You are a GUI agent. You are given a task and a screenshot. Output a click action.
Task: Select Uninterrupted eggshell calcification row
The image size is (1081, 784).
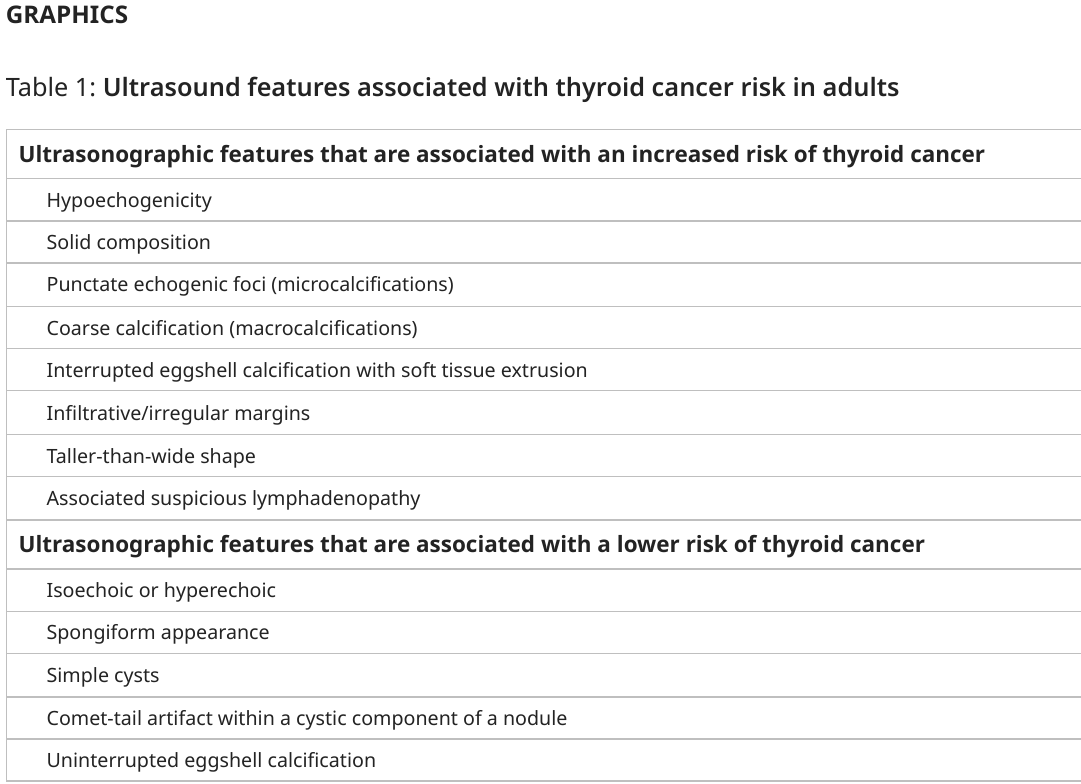pos(544,760)
